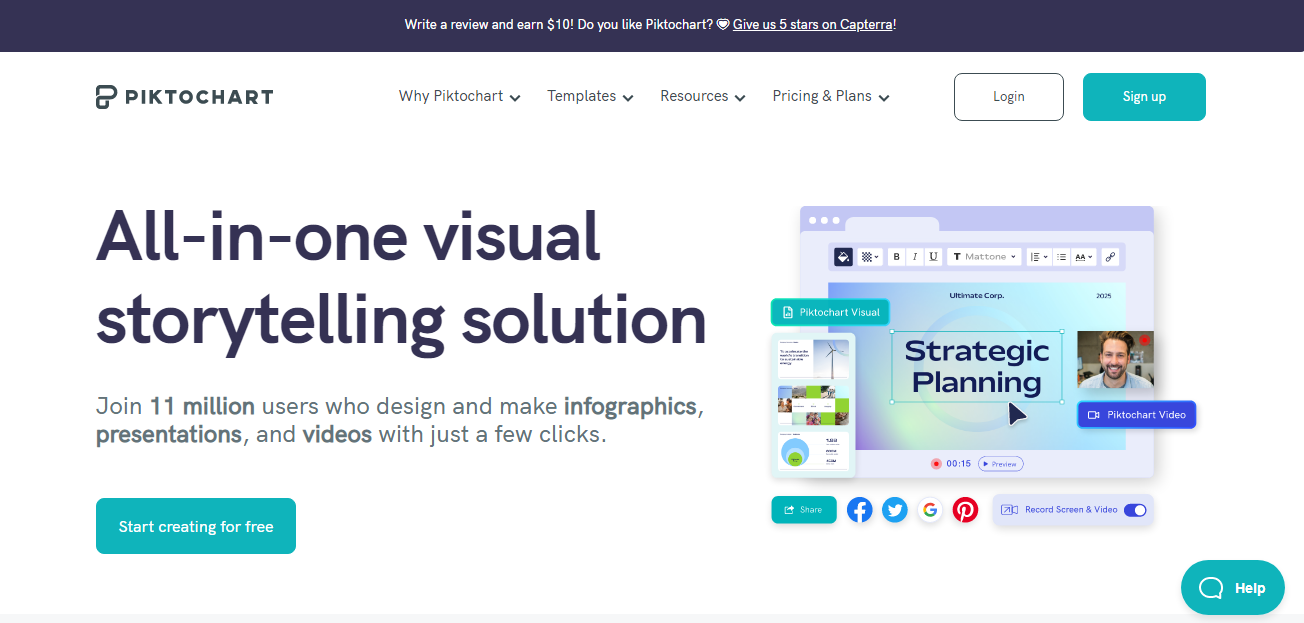Viewport: 1304px width, 623px height.
Task: Click the Facebook share icon
Action: coord(860,510)
